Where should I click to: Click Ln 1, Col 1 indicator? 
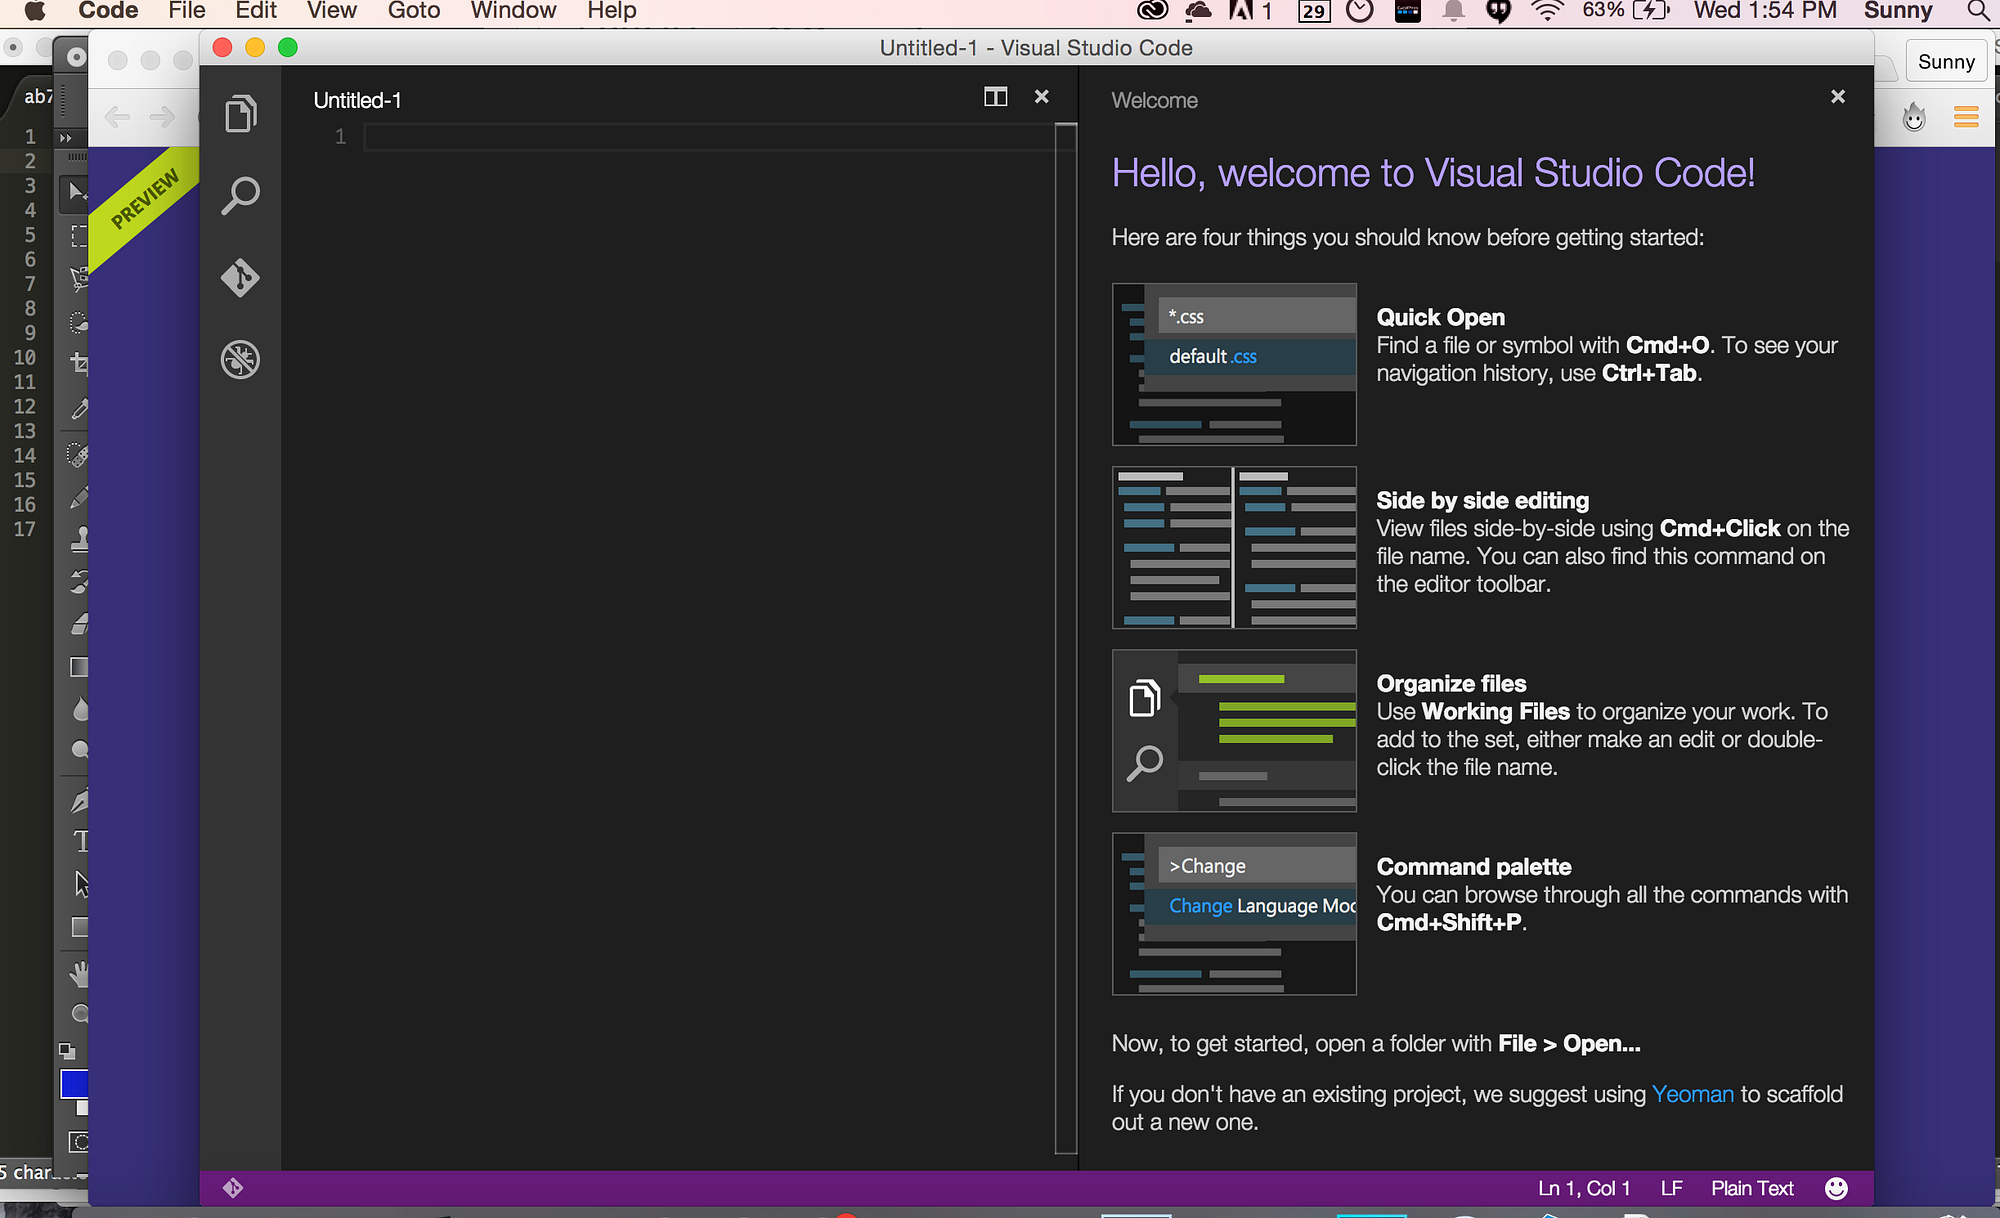pos(1584,1188)
